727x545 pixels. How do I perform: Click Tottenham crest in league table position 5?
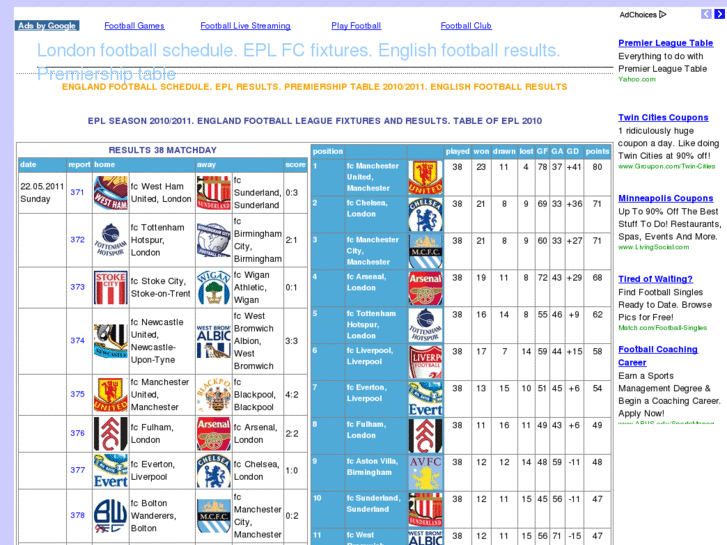point(425,325)
